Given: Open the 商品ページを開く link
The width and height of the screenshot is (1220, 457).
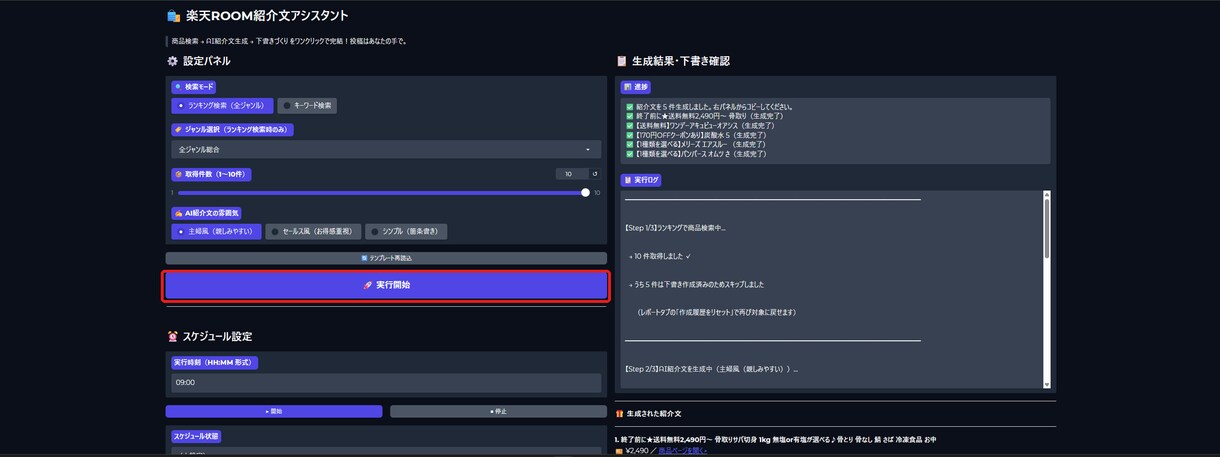Looking at the screenshot, I should click(682, 451).
